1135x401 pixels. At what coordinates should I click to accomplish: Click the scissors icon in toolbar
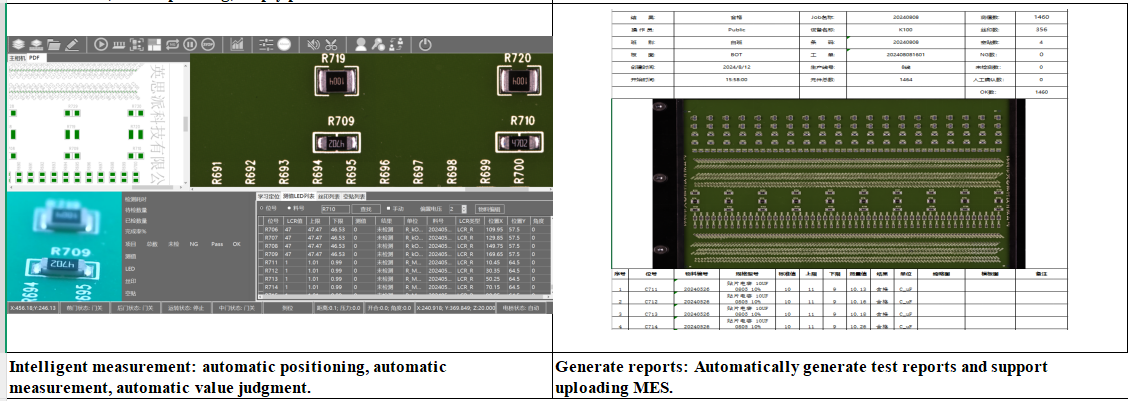coord(333,44)
